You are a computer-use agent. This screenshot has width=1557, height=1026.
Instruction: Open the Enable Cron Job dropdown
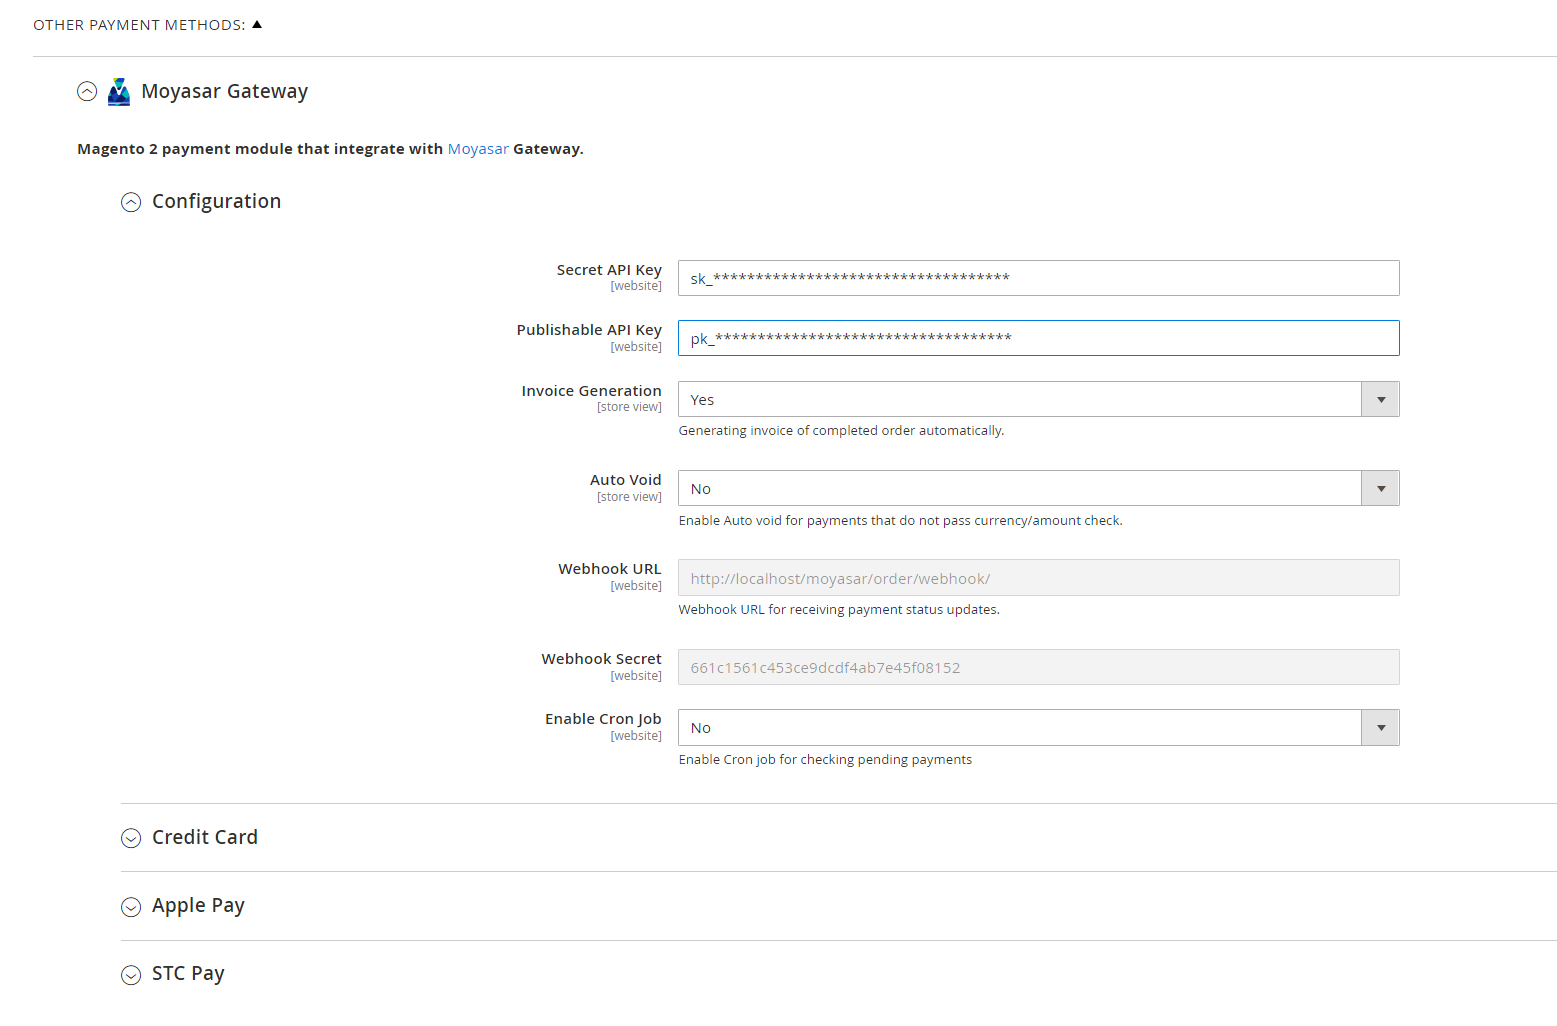(1038, 727)
